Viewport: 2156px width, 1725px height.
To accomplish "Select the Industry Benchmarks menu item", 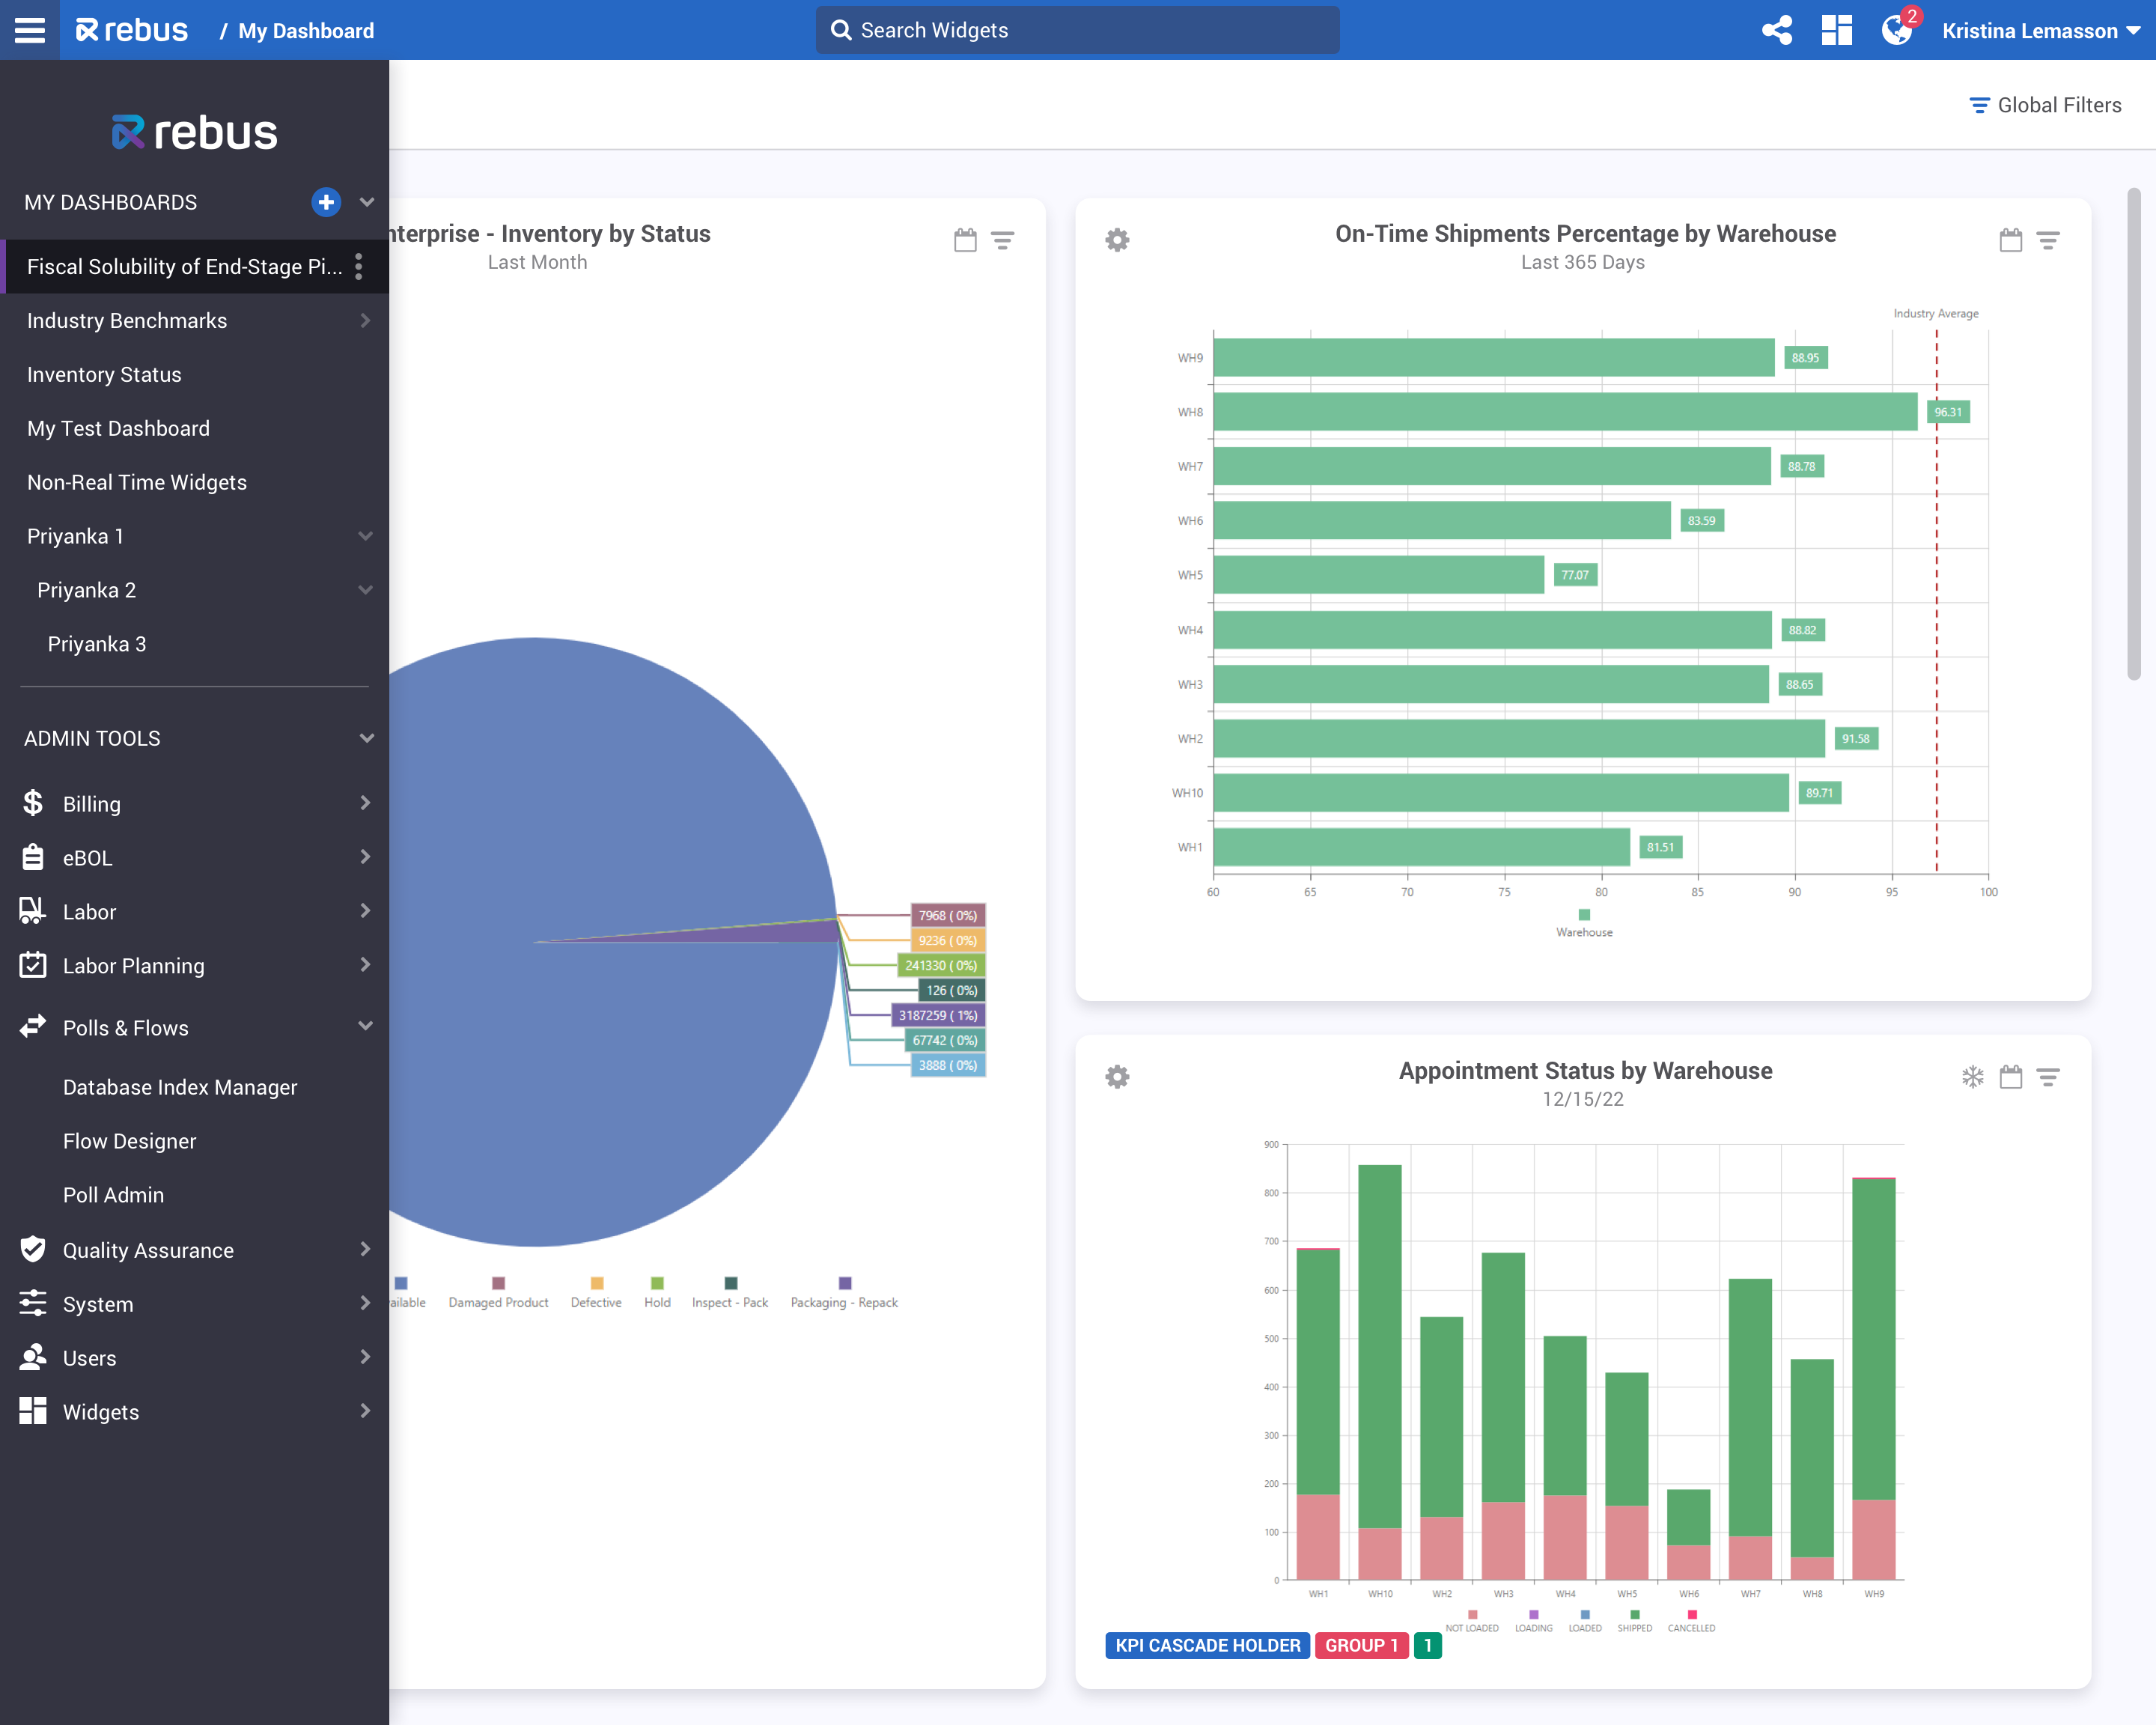I will pyautogui.click(x=127, y=320).
